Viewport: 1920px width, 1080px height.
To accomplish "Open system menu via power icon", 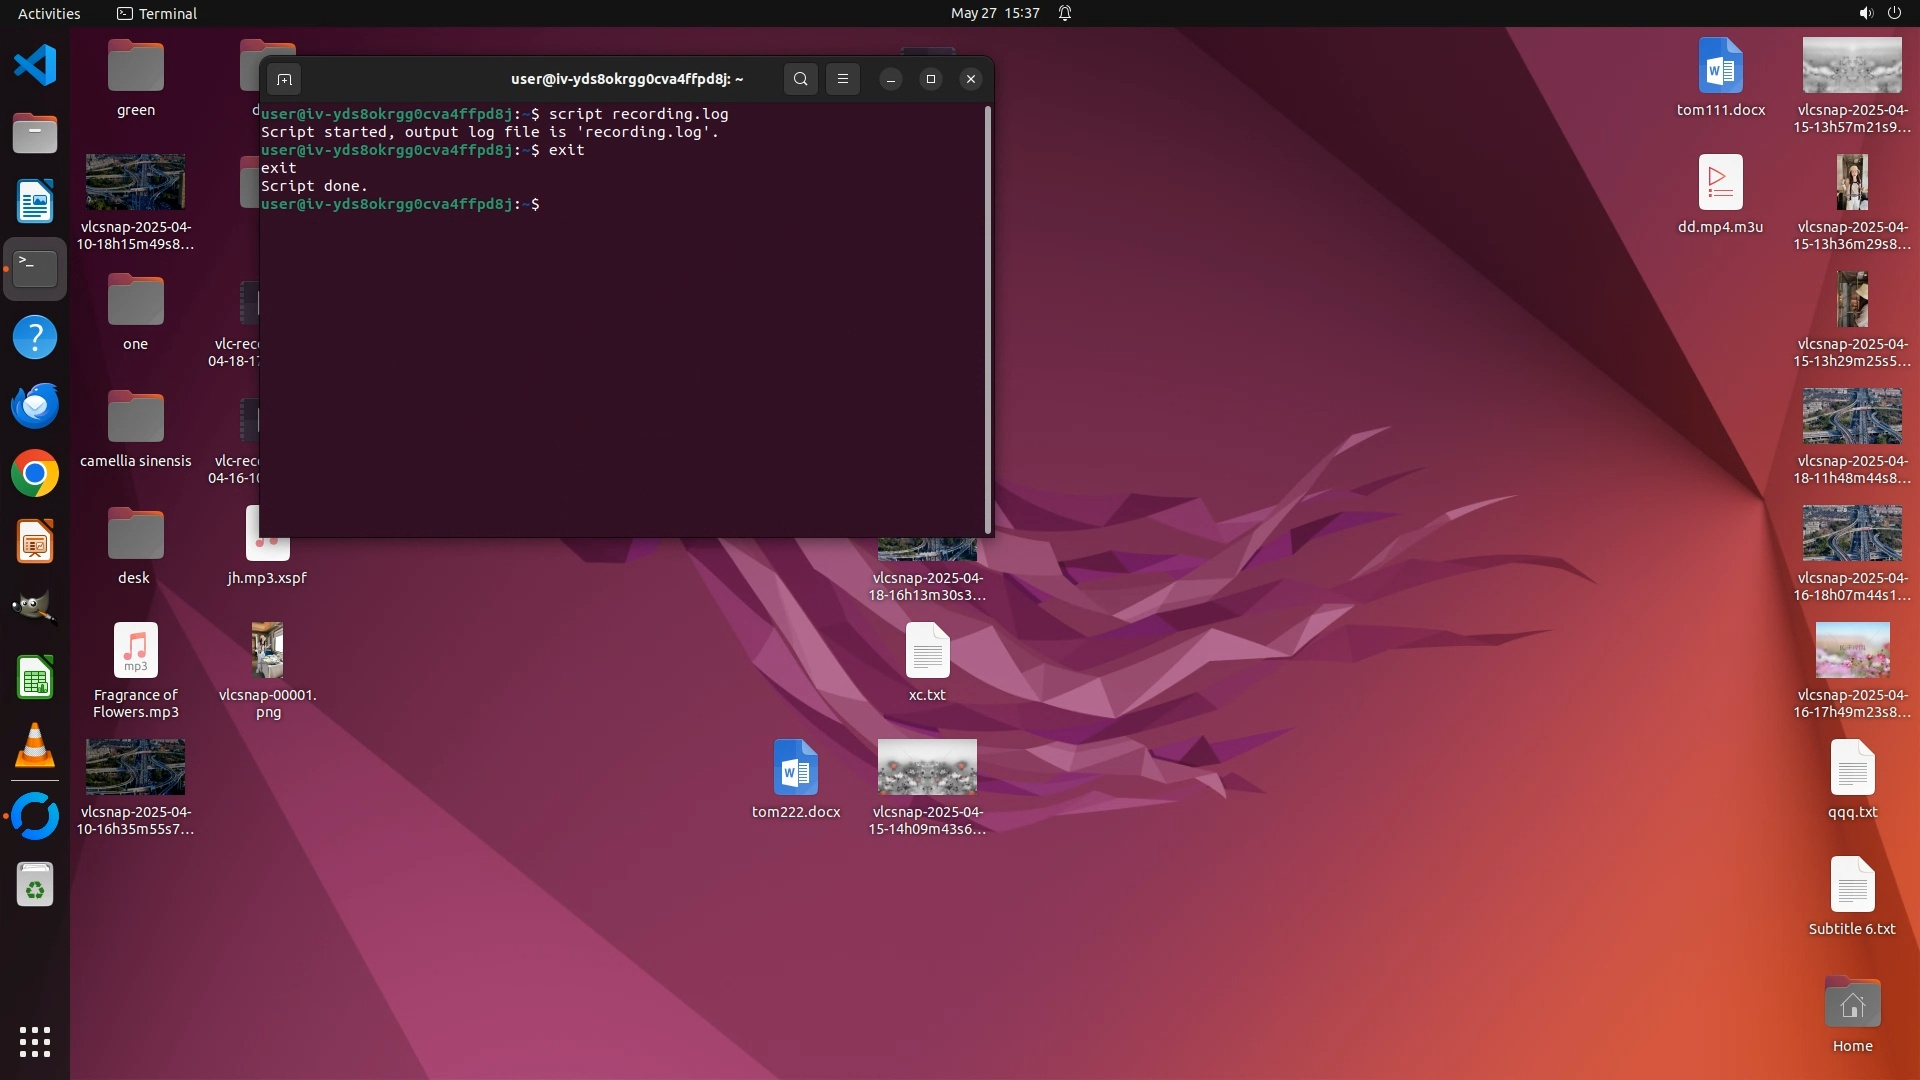I will [x=1894, y=13].
